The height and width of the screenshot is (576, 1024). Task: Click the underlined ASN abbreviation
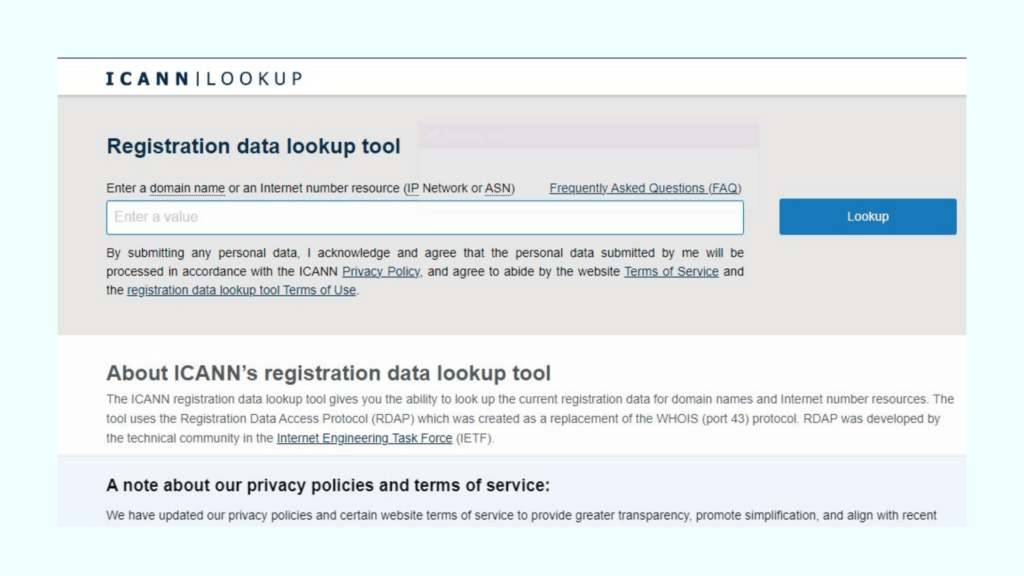pyautogui.click(x=498, y=188)
